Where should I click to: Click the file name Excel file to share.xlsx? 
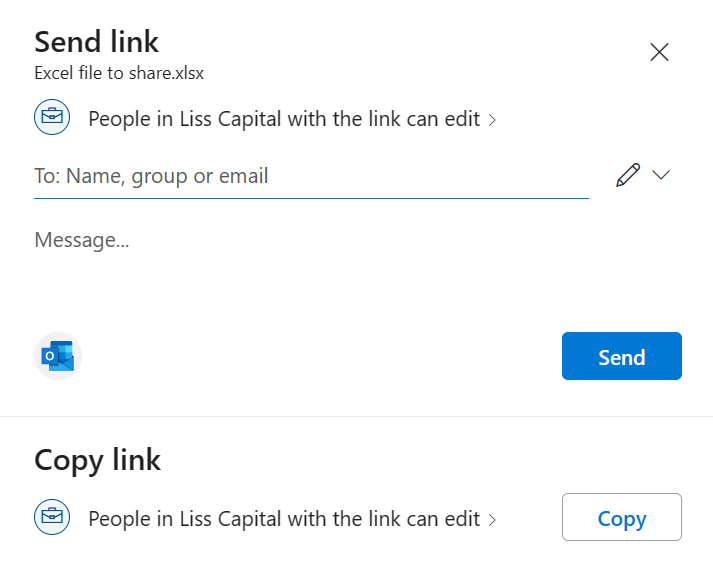[x=119, y=73]
